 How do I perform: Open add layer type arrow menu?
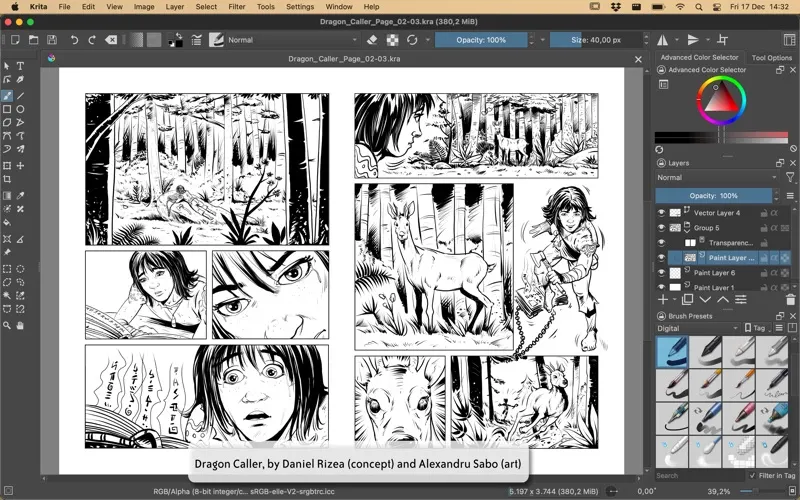674,299
